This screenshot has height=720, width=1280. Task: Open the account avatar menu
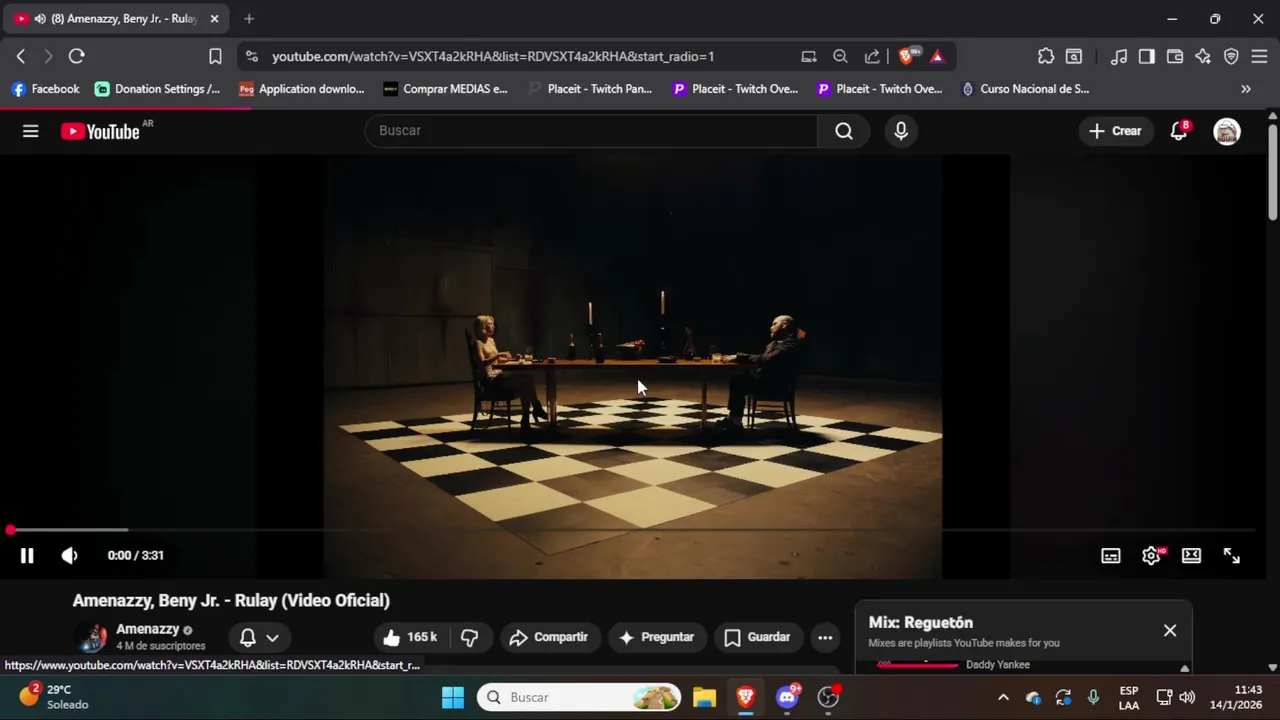1227,131
